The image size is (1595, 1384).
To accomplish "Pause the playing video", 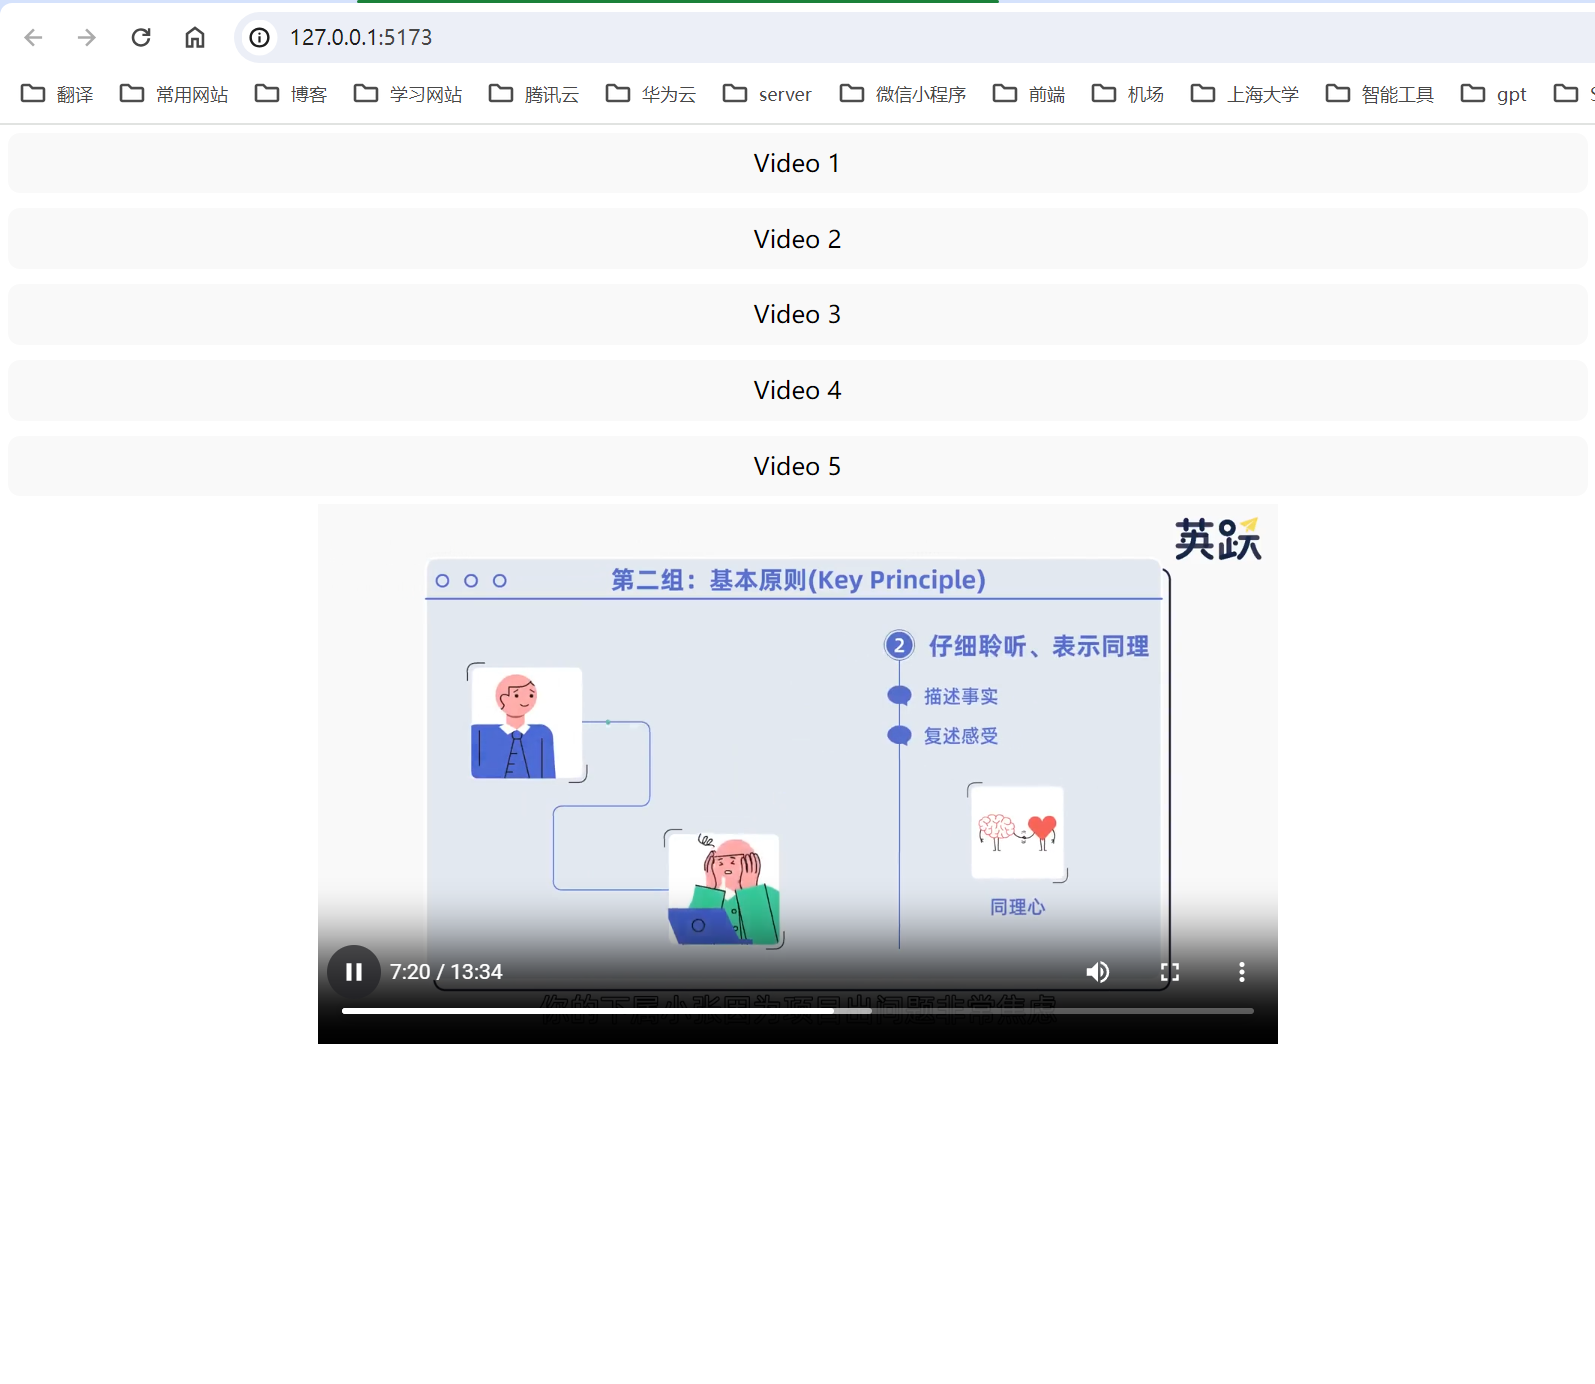I will click(354, 972).
